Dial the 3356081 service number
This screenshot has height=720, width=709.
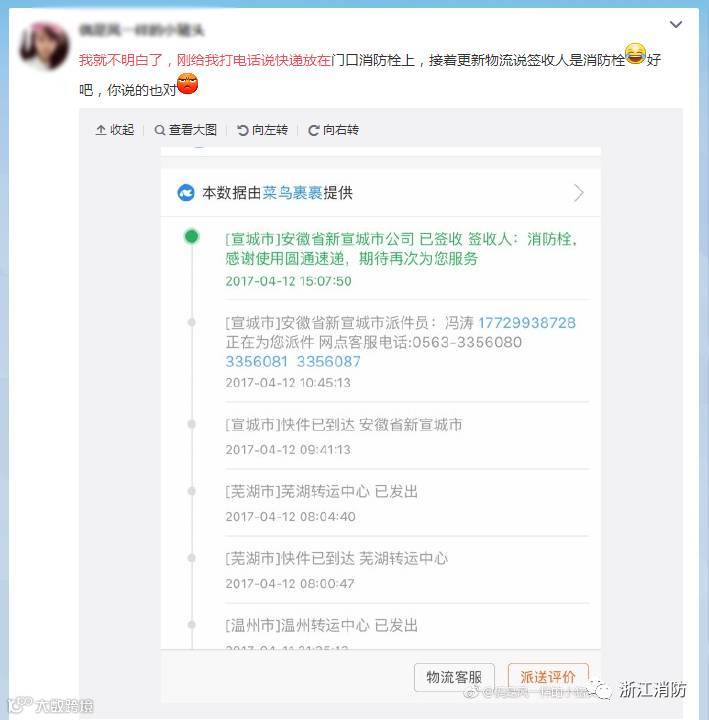coord(257,361)
